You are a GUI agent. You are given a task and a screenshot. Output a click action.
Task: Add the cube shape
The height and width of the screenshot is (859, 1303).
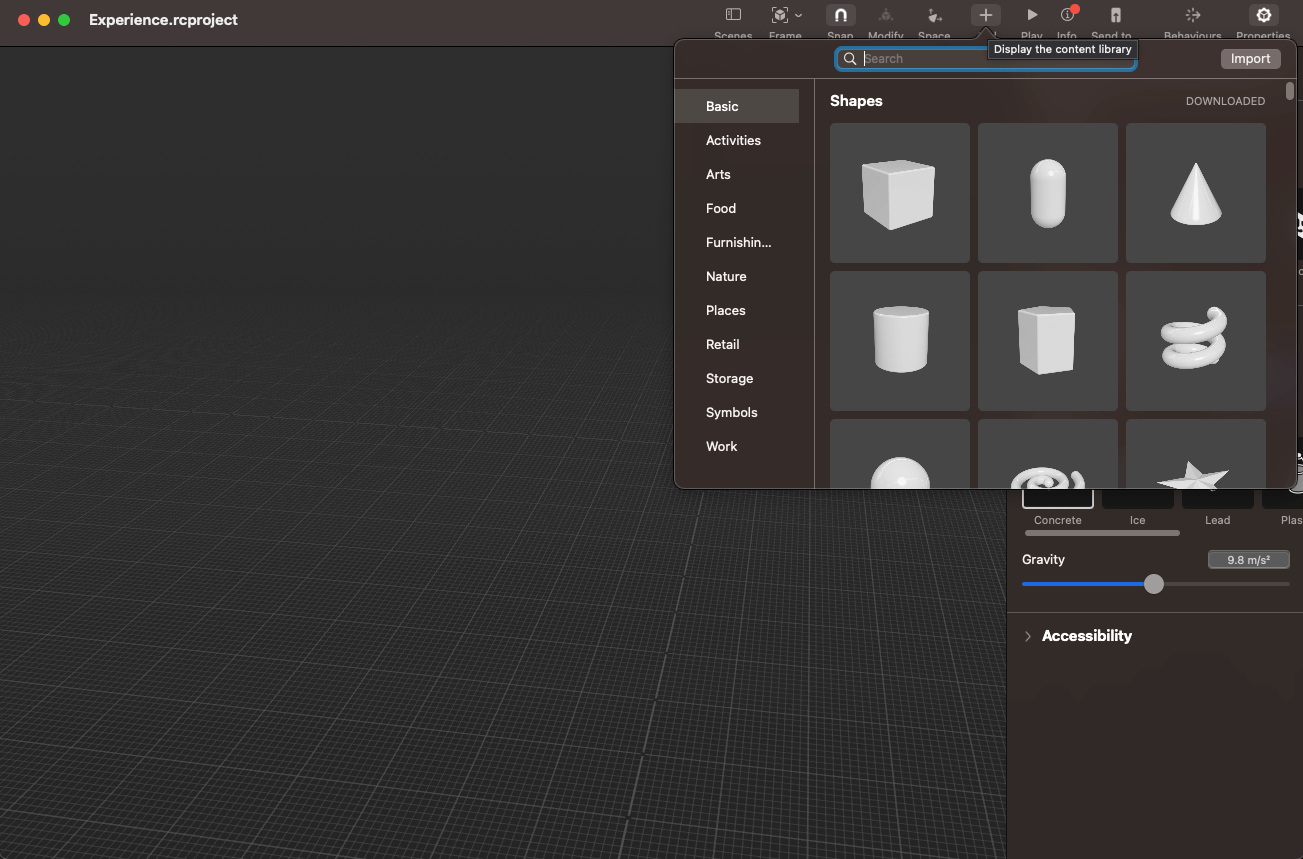900,193
